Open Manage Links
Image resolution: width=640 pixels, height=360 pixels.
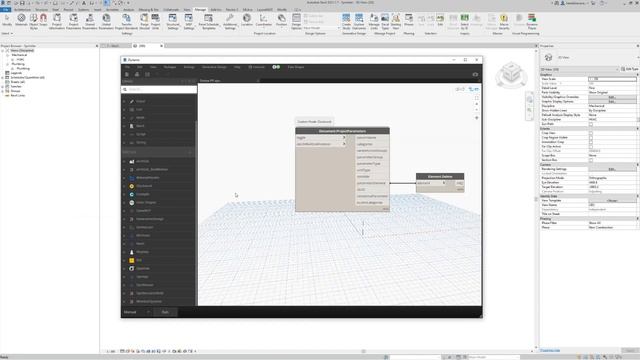(x=374, y=21)
